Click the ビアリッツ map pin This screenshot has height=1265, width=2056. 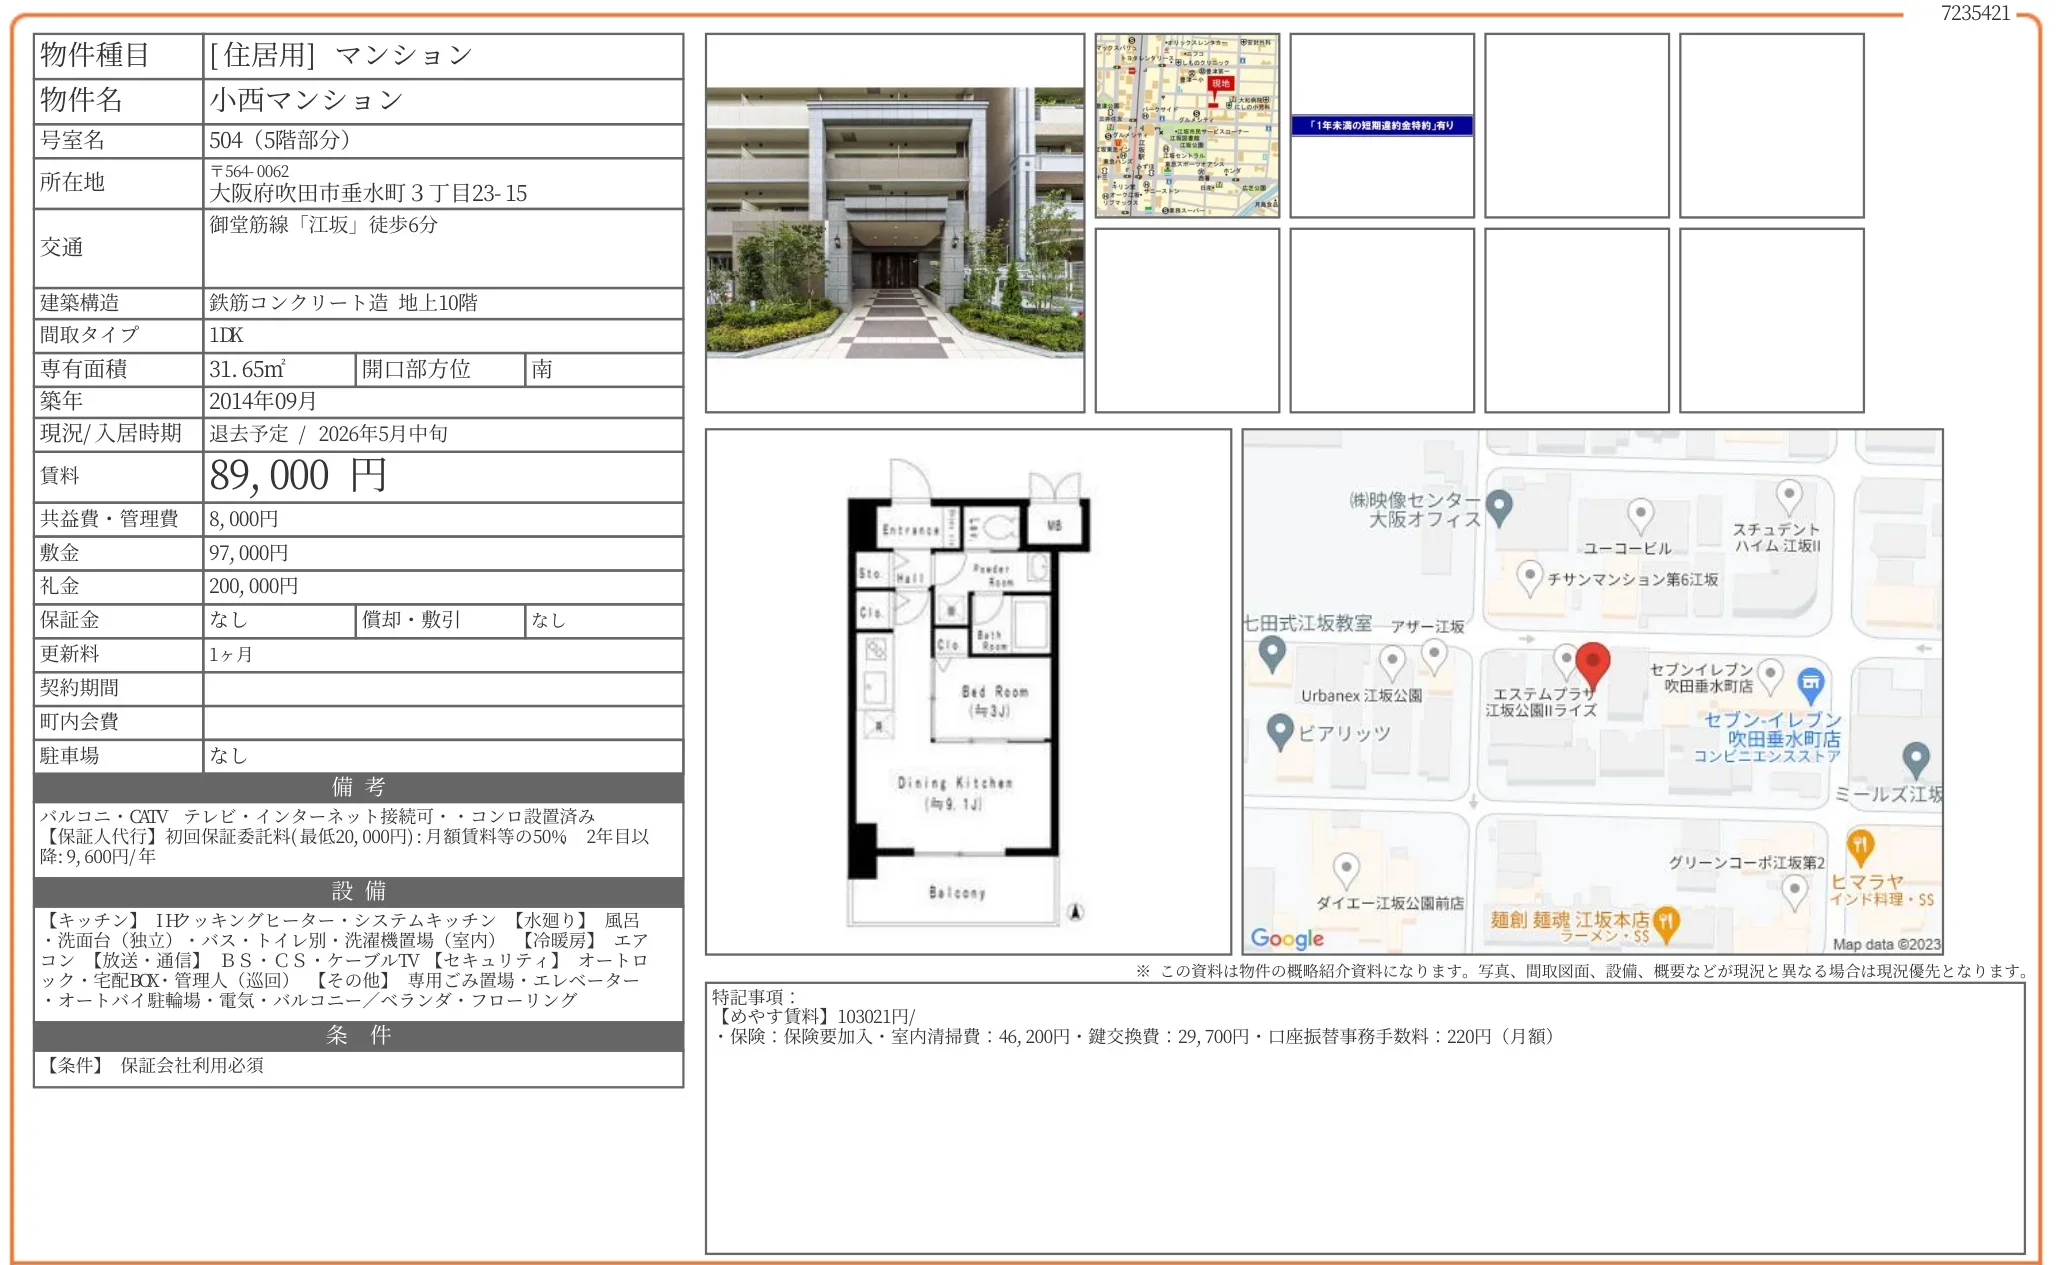(1279, 731)
